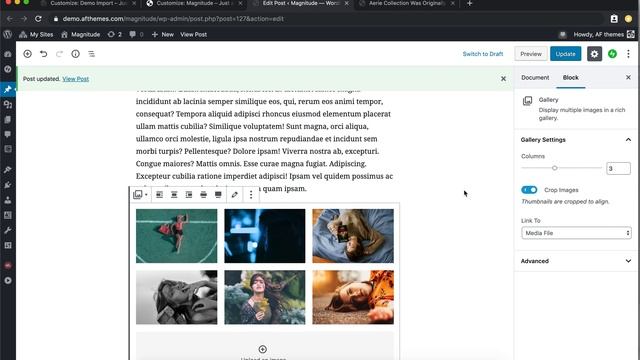Open the block navigation list icon

(91, 54)
